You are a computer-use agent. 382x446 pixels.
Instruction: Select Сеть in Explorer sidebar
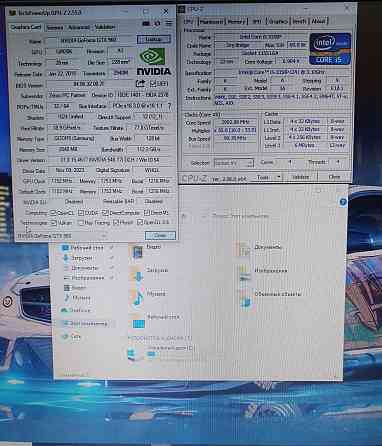tap(75, 337)
